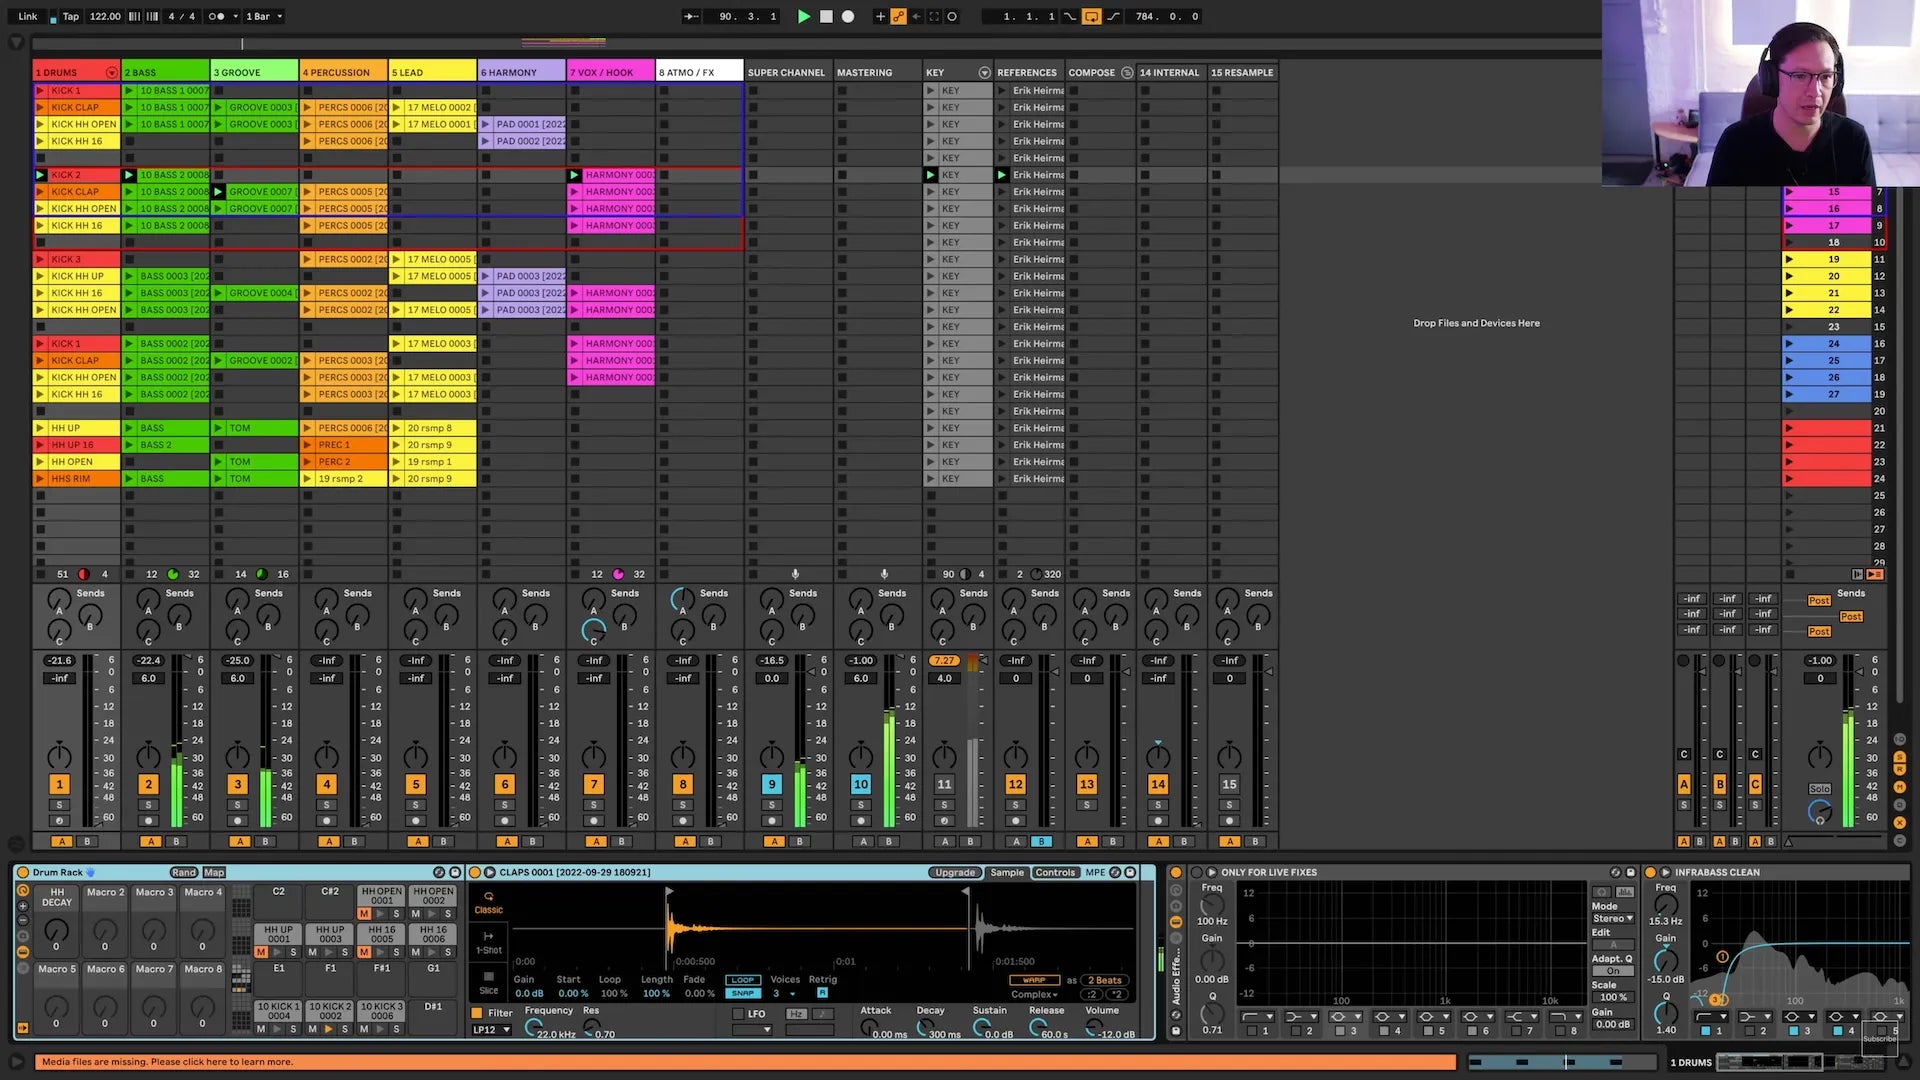The width and height of the screenshot is (1920, 1080).
Task: Open the MPE tab in the Simpler device
Action: pyautogui.click(x=1095, y=872)
